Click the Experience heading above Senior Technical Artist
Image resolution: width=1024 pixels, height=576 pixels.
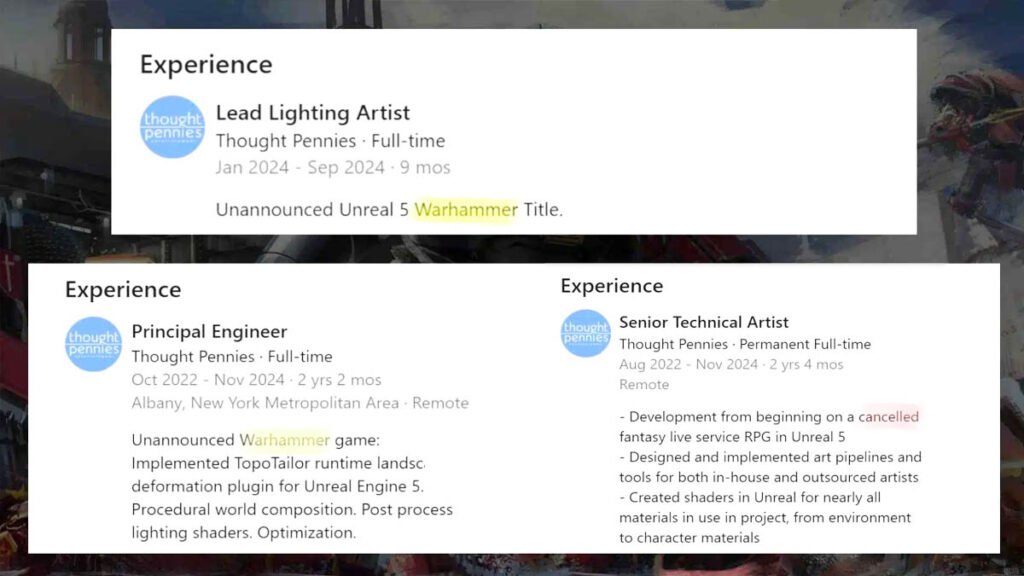(x=611, y=286)
